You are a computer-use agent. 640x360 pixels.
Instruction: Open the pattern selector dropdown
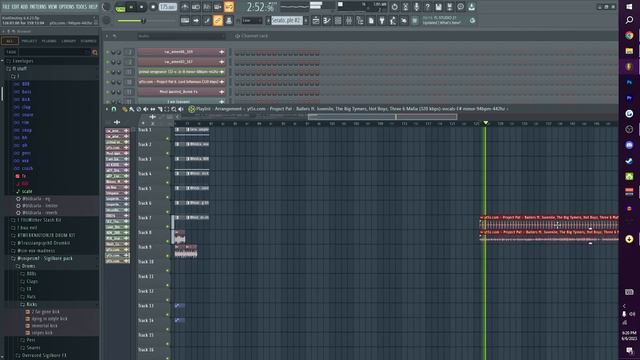coord(287,20)
